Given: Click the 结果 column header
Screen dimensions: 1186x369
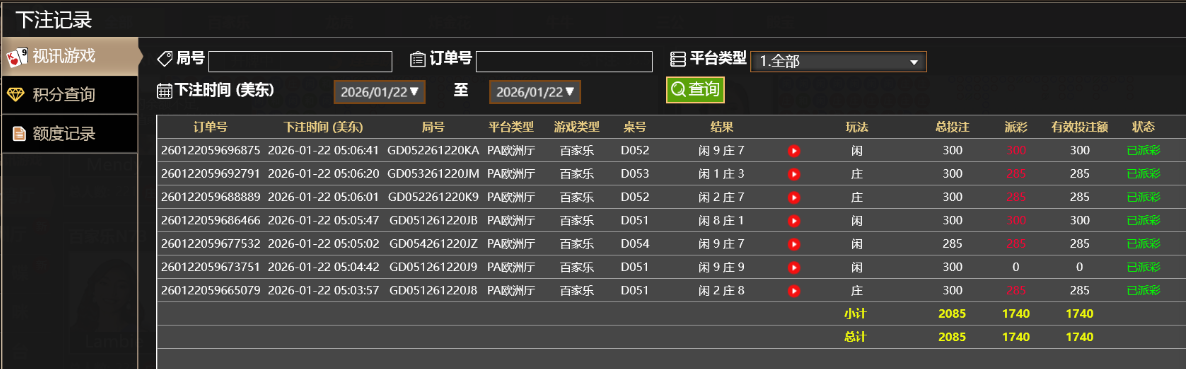Looking at the screenshot, I should (722, 127).
